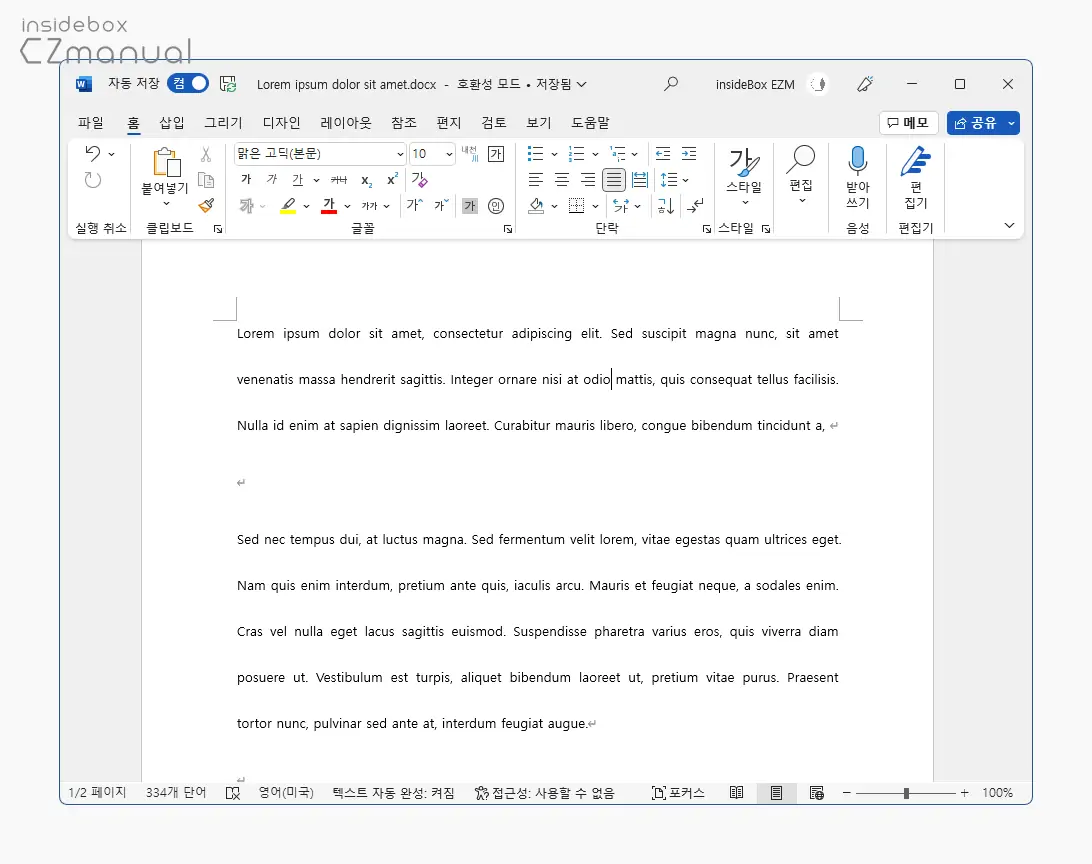Image resolution: width=1092 pixels, height=864 pixels.
Task: Click the save sync icon in title bar
Action: pos(228,84)
